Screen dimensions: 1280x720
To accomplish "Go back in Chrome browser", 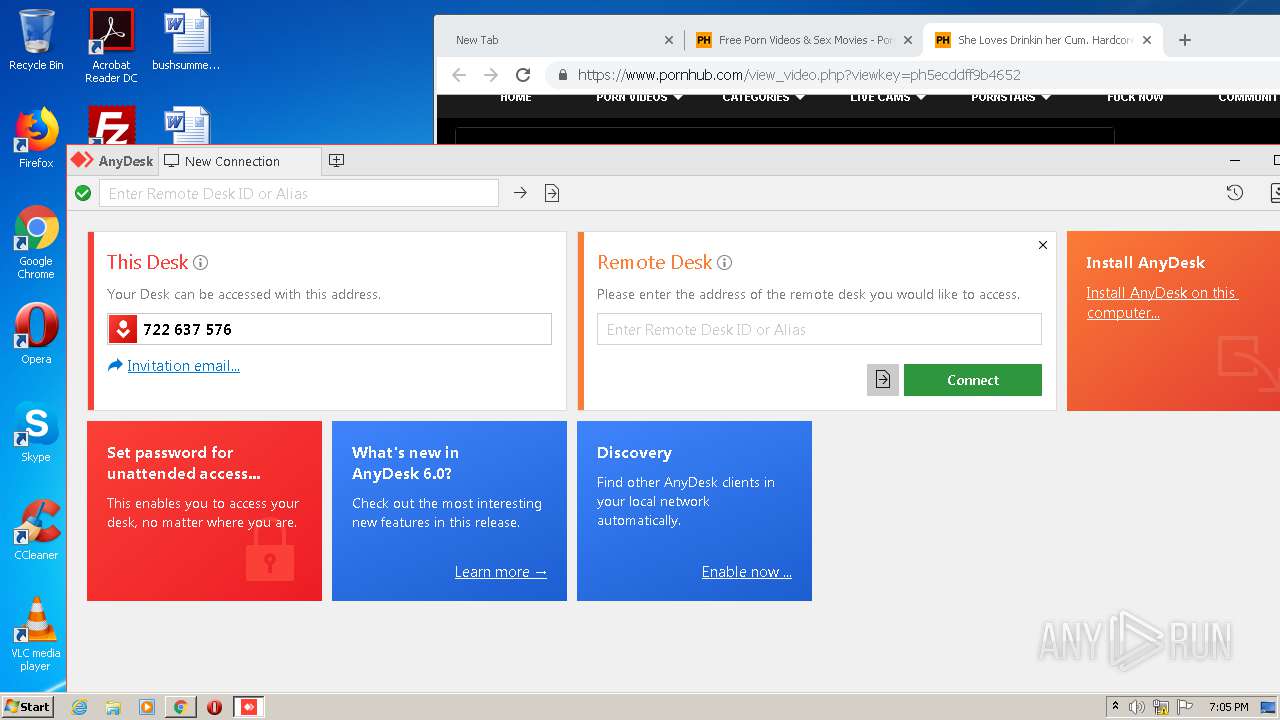I will click(x=459, y=74).
